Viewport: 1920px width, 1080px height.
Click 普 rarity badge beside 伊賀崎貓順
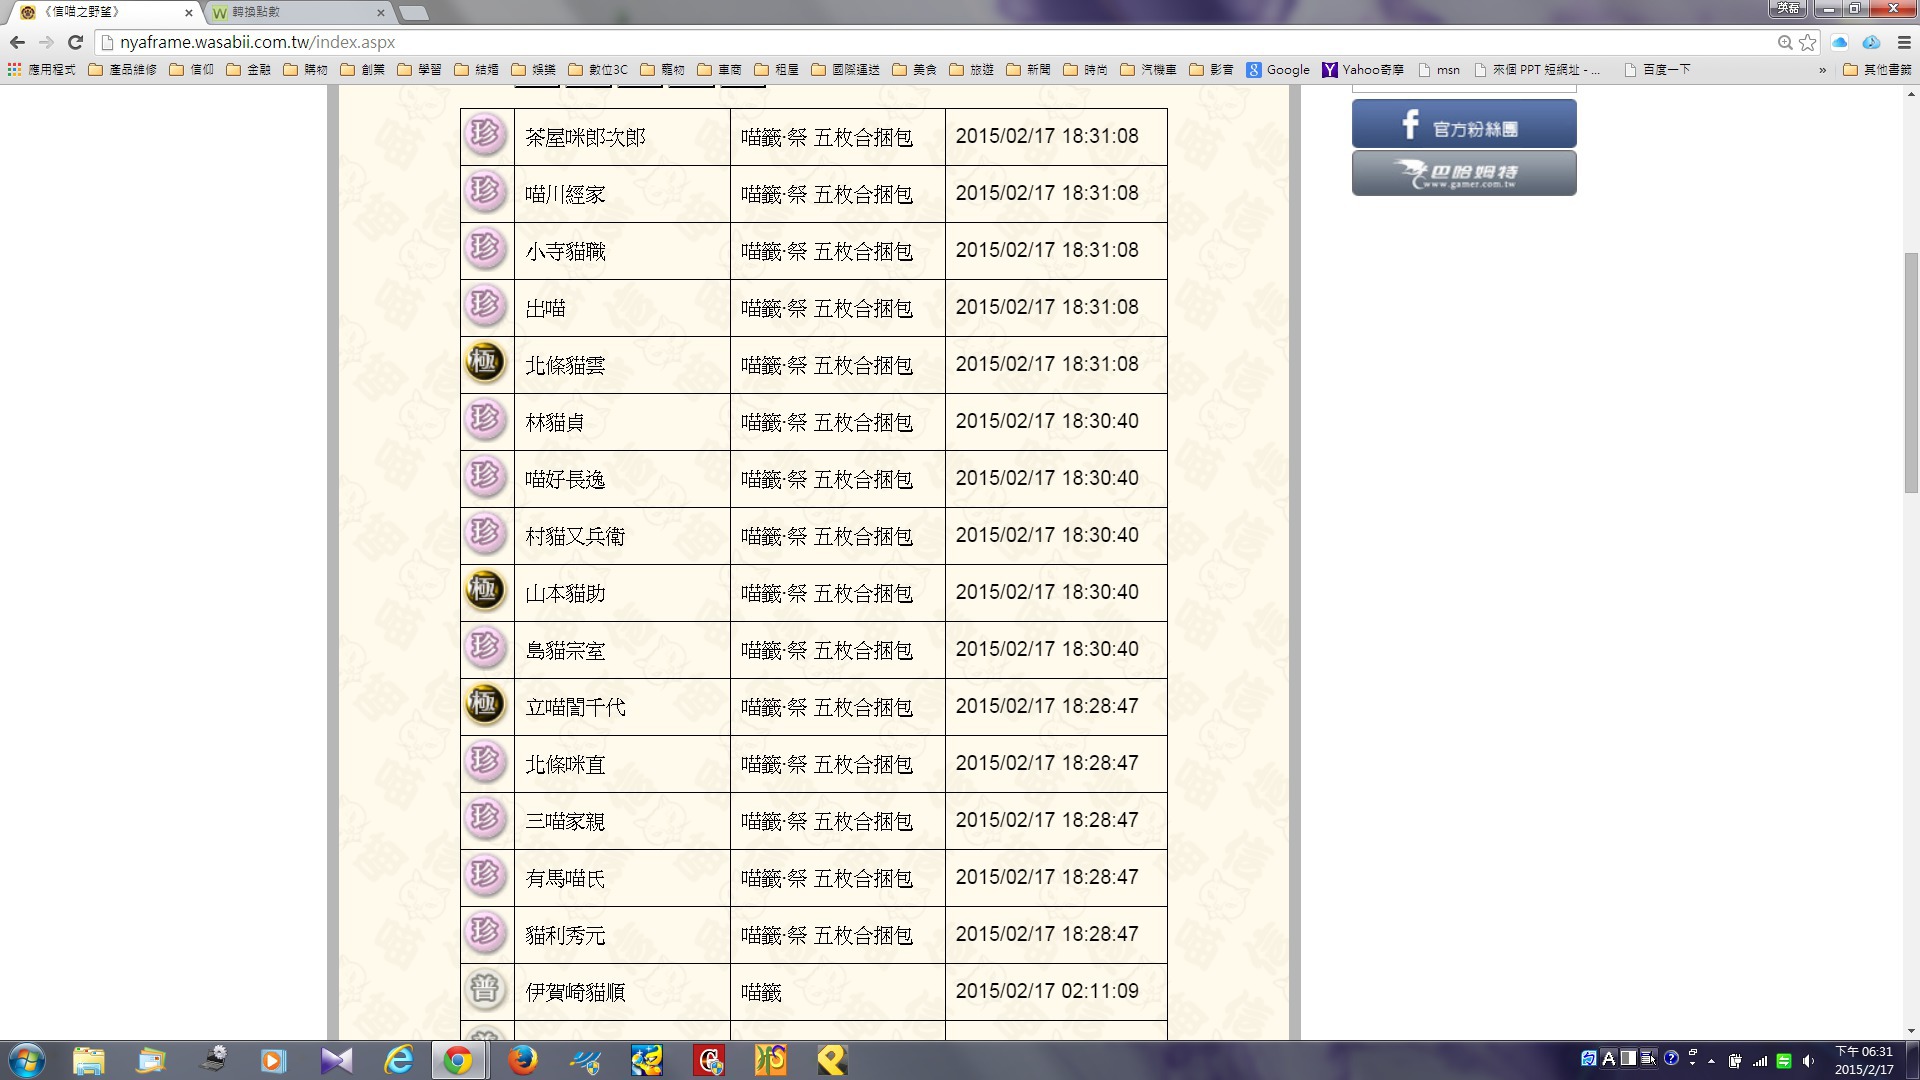pos(485,989)
